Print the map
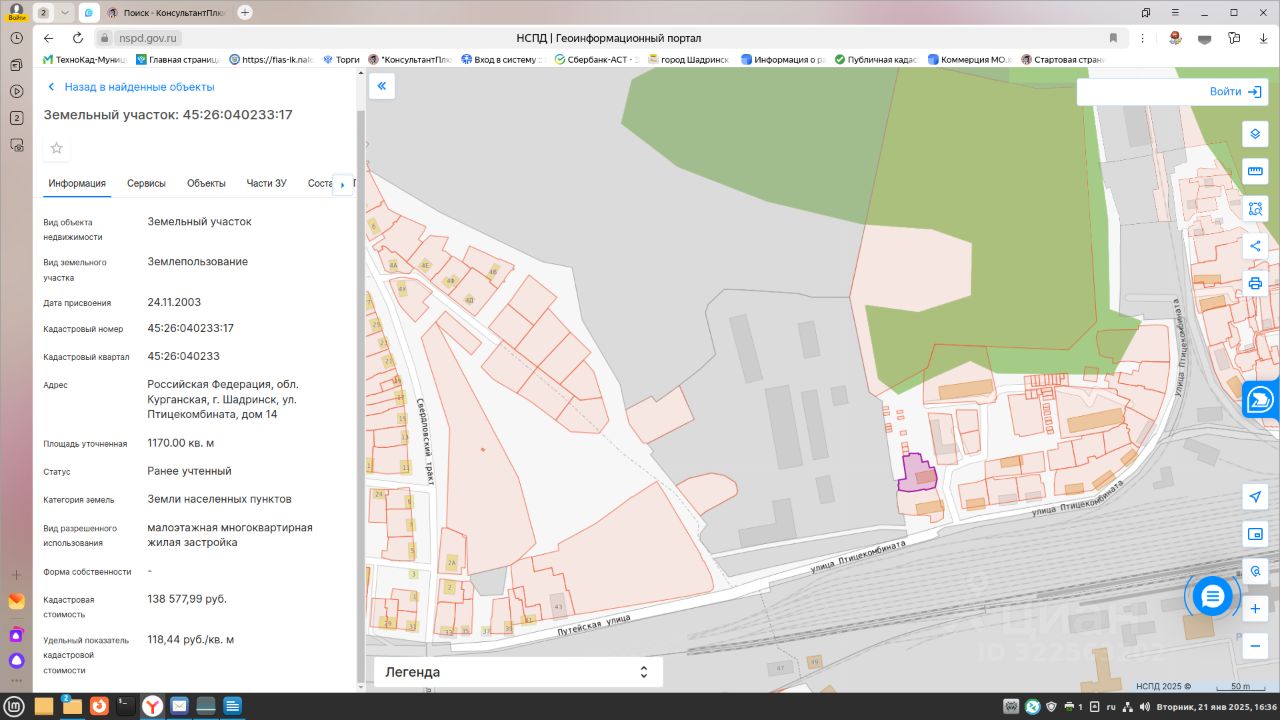This screenshot has height=720, width=1280. 1255,283
